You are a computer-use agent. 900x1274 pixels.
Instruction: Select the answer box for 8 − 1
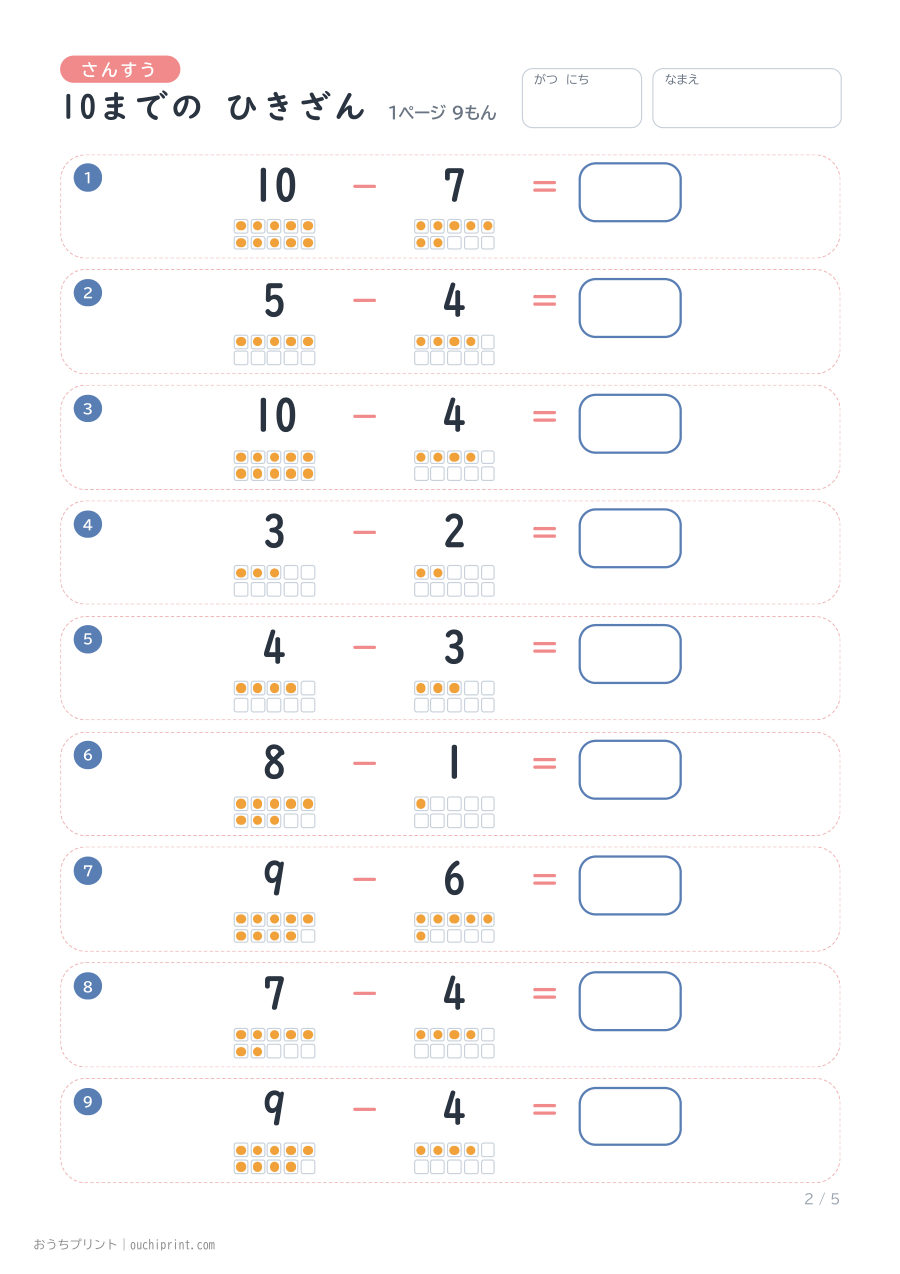tap(630, 770)
